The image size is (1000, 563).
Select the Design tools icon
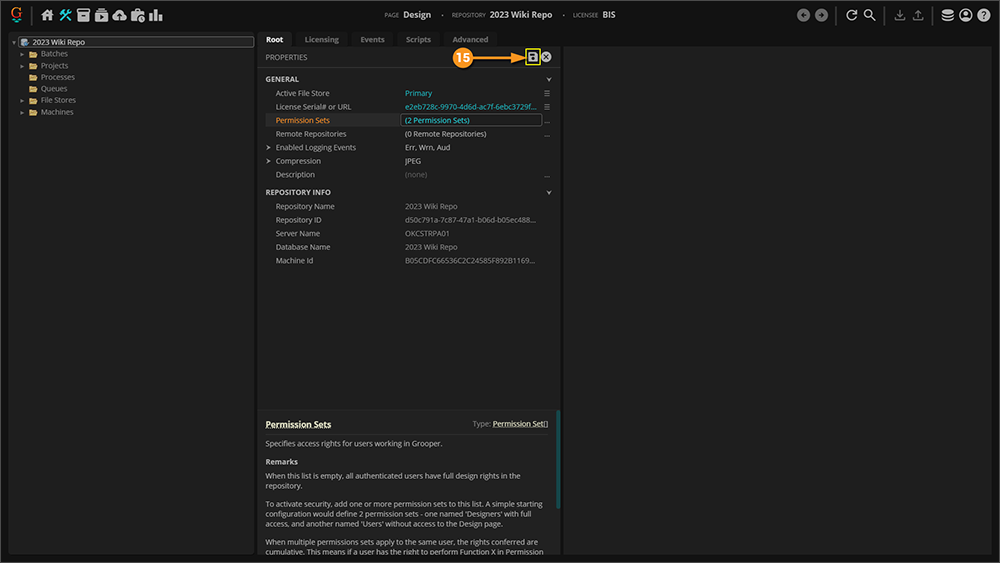point(65,15)
